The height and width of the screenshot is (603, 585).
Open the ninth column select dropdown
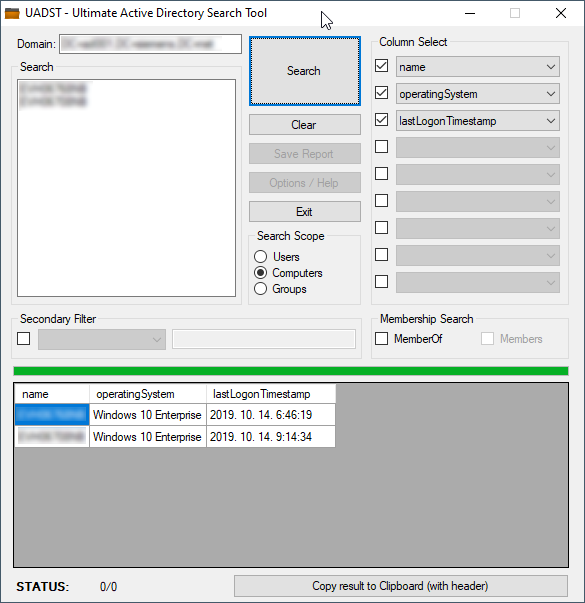click(x=478, y=283)
